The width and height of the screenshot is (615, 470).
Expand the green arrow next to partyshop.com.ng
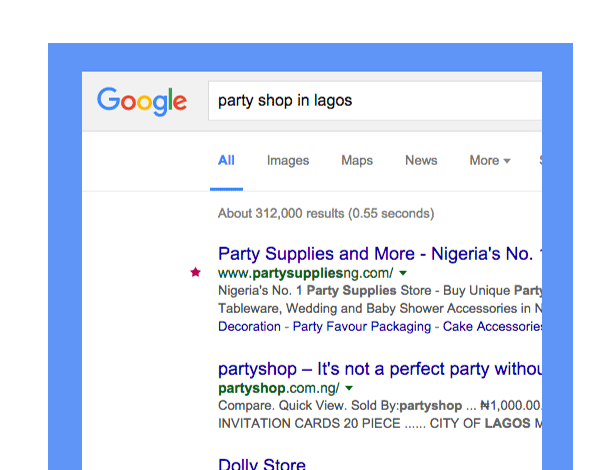click(350, 388)
